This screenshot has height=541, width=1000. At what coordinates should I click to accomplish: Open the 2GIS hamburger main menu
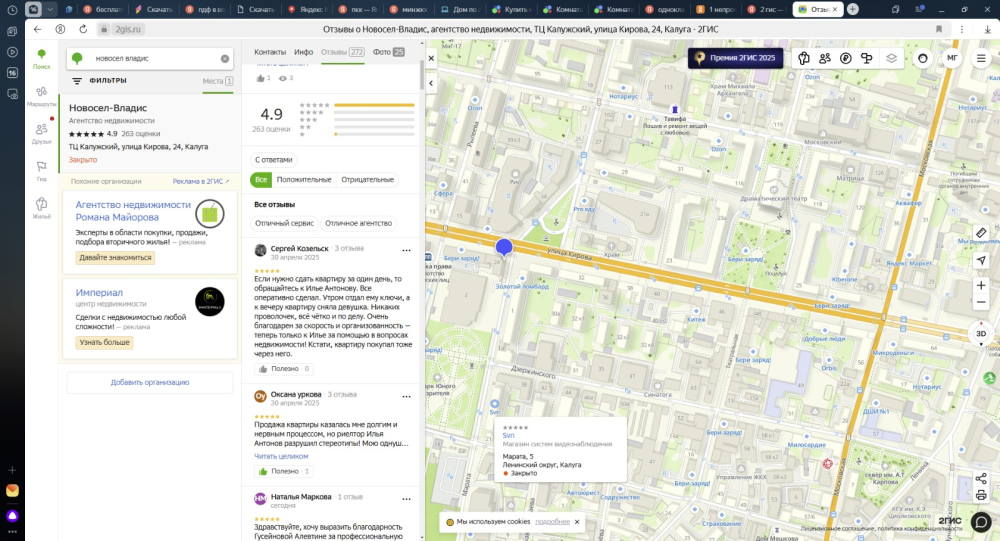(981, 58)
